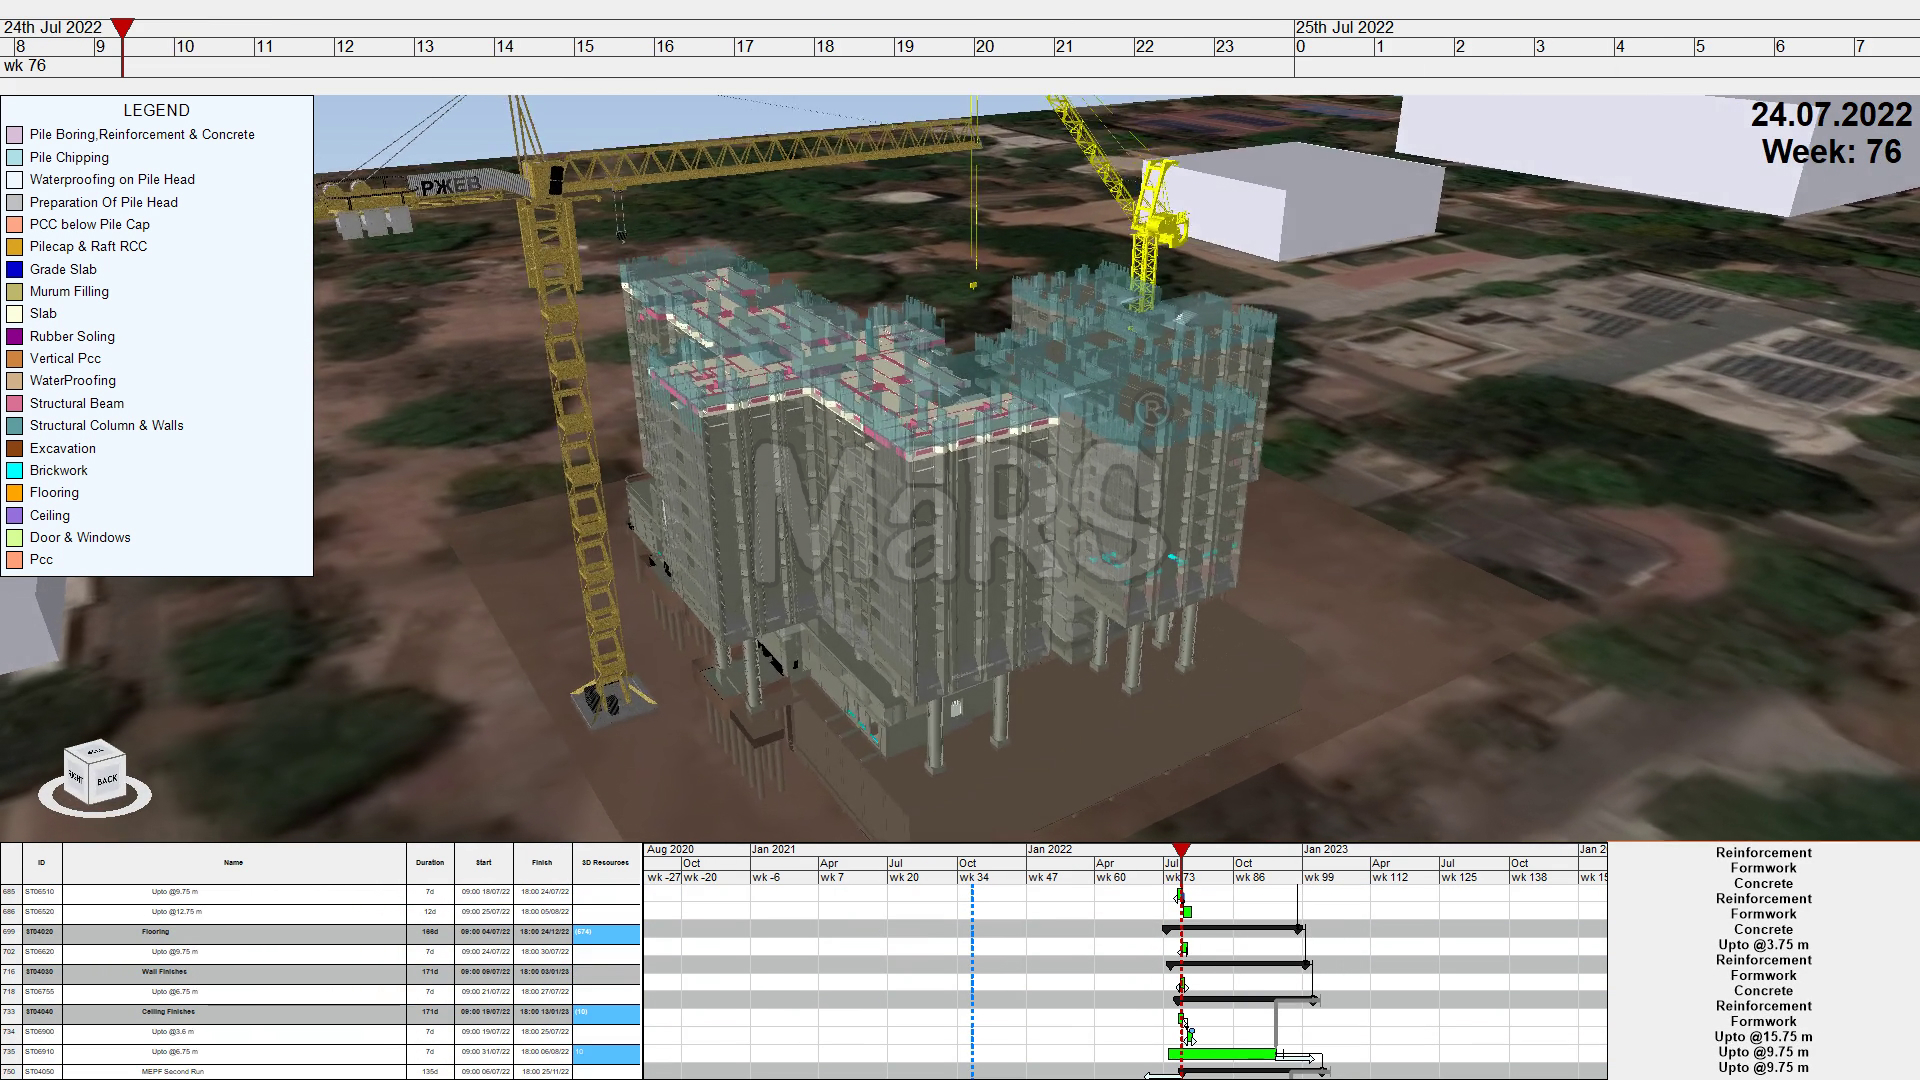Click task ID ST06510
This screenshot has width=1920, height=1080.
(x=41, y=892)
